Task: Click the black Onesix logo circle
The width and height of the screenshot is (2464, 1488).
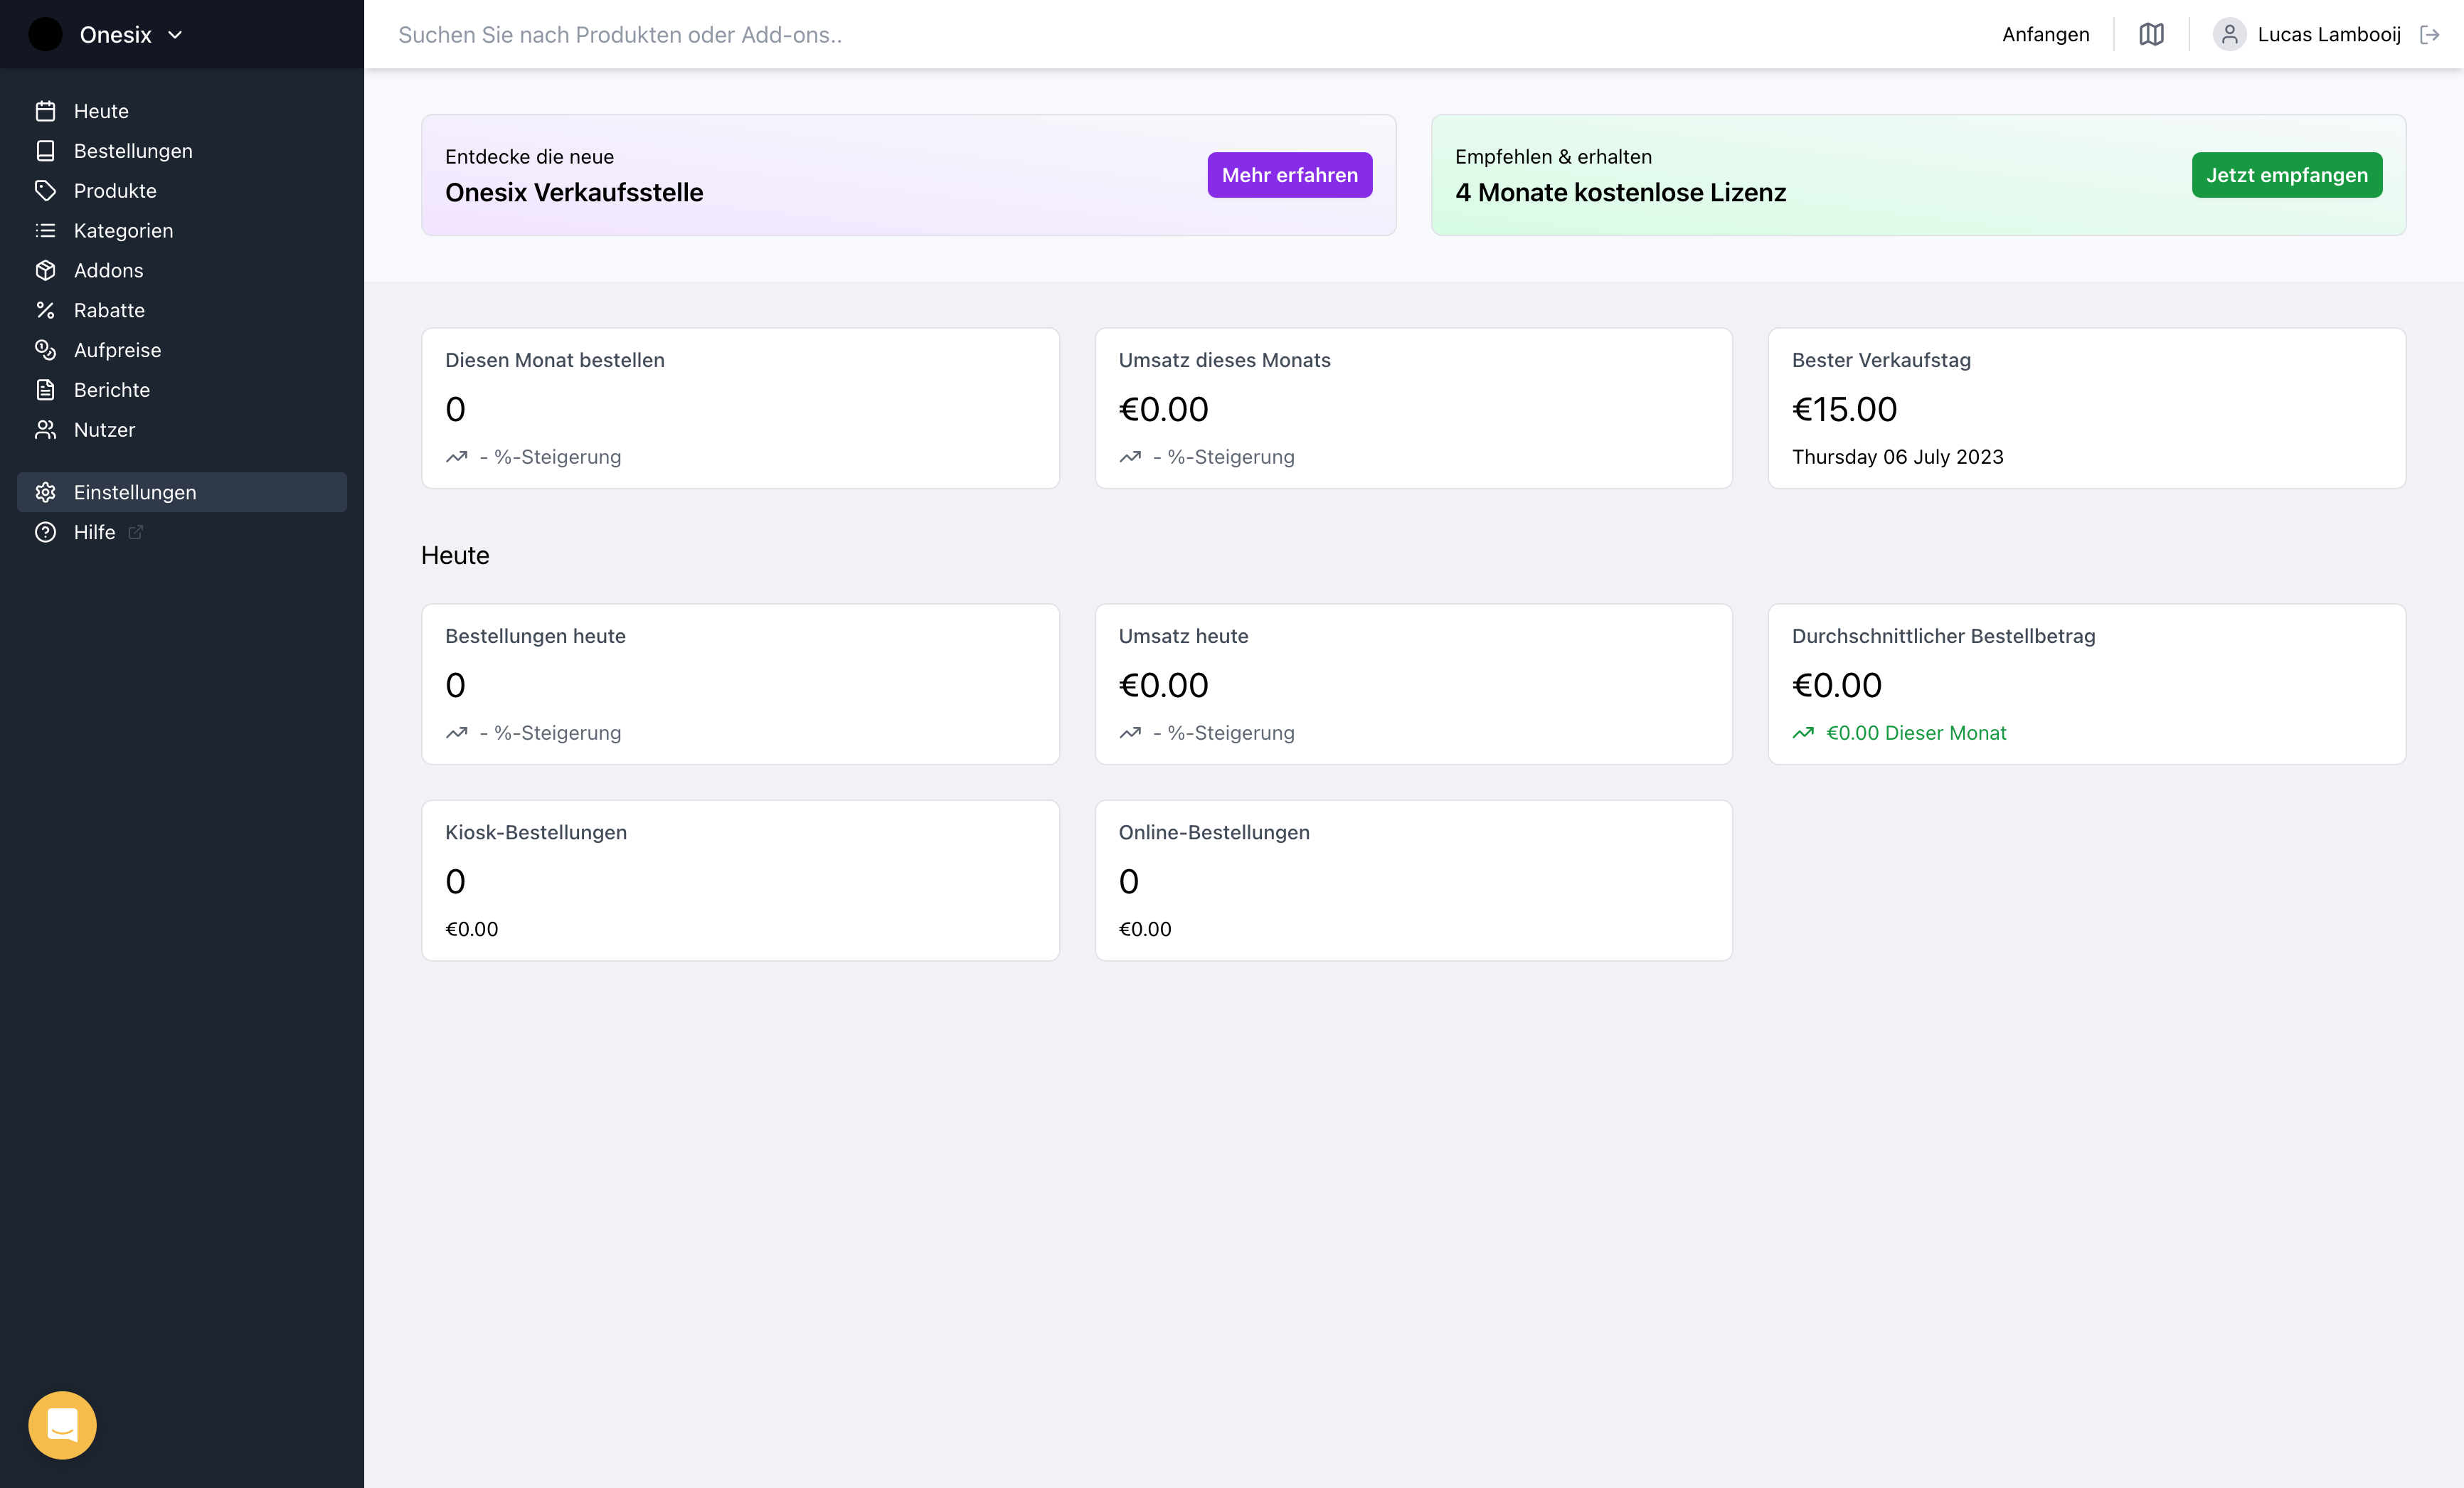Action: coord(45,35)
